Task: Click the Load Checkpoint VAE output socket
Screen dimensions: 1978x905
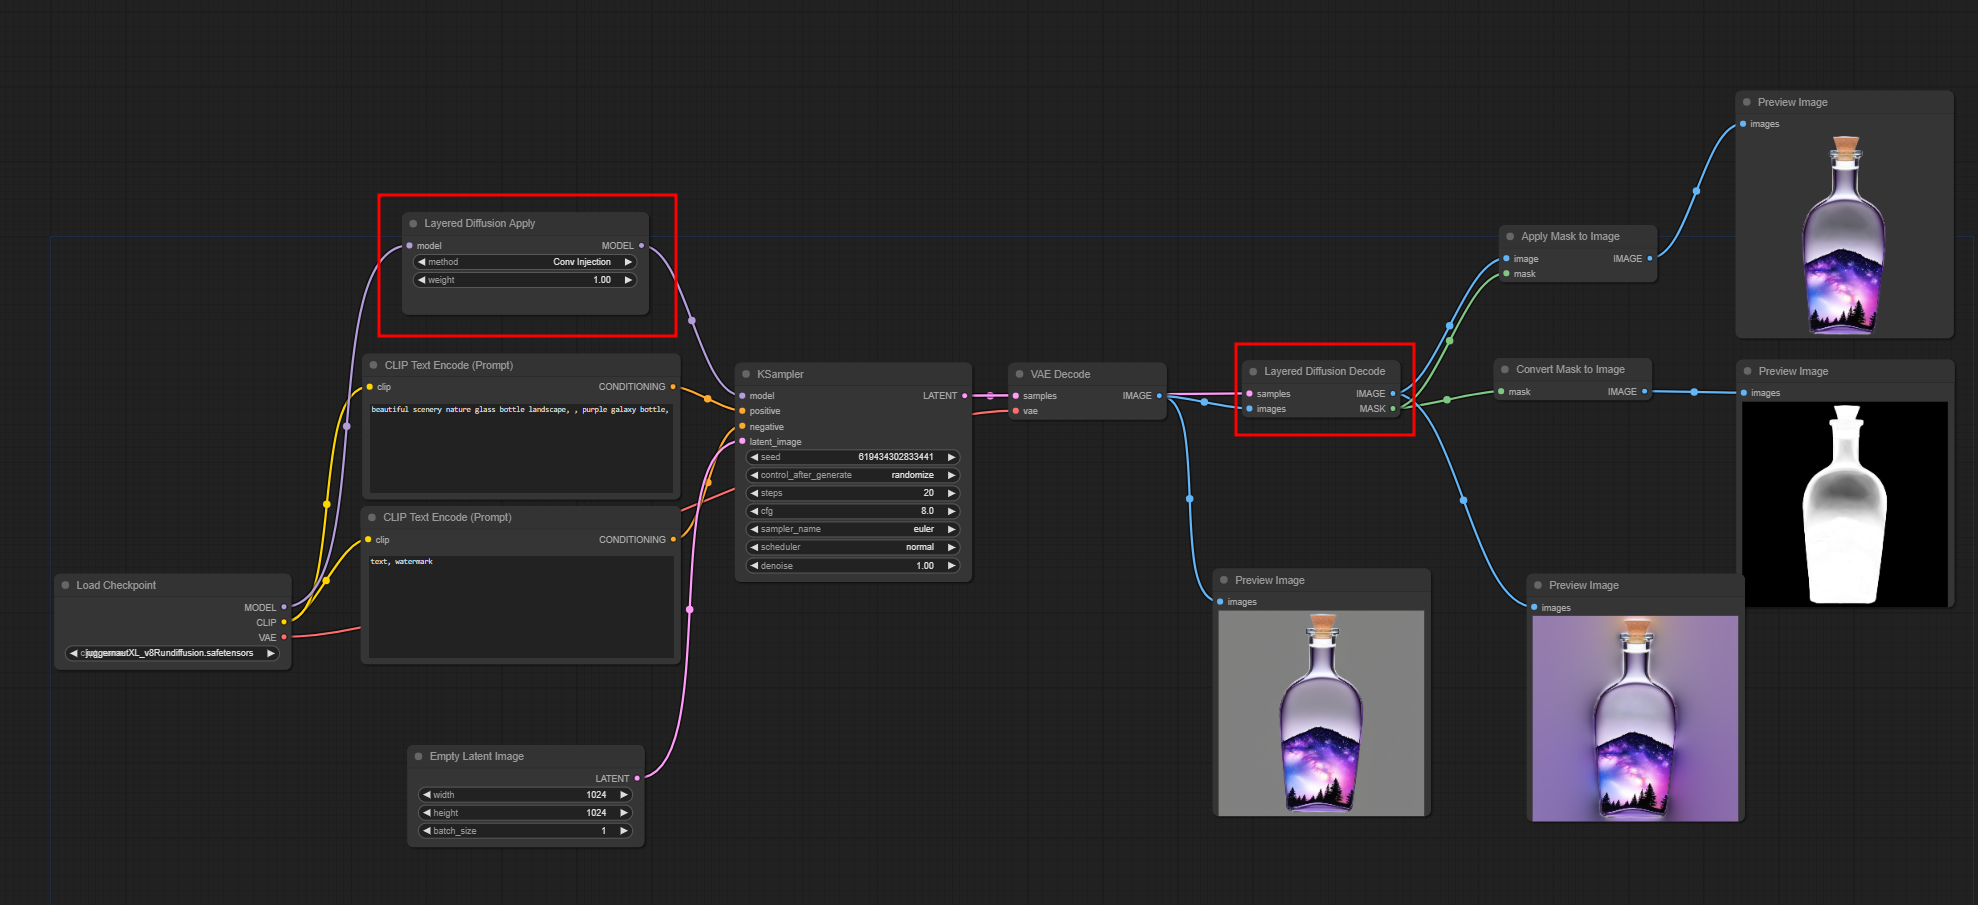Action: coord(284,637)
